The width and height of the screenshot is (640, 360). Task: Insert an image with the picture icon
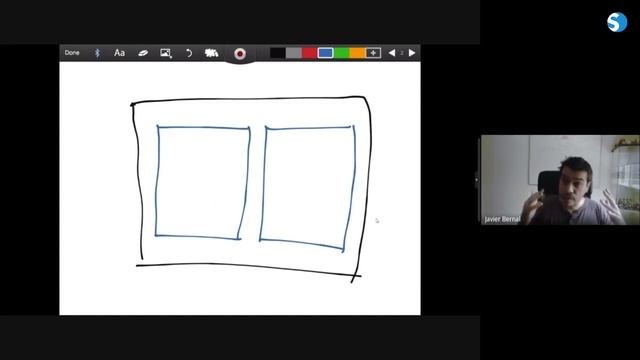pyautogui.click(x=166, y=53)
